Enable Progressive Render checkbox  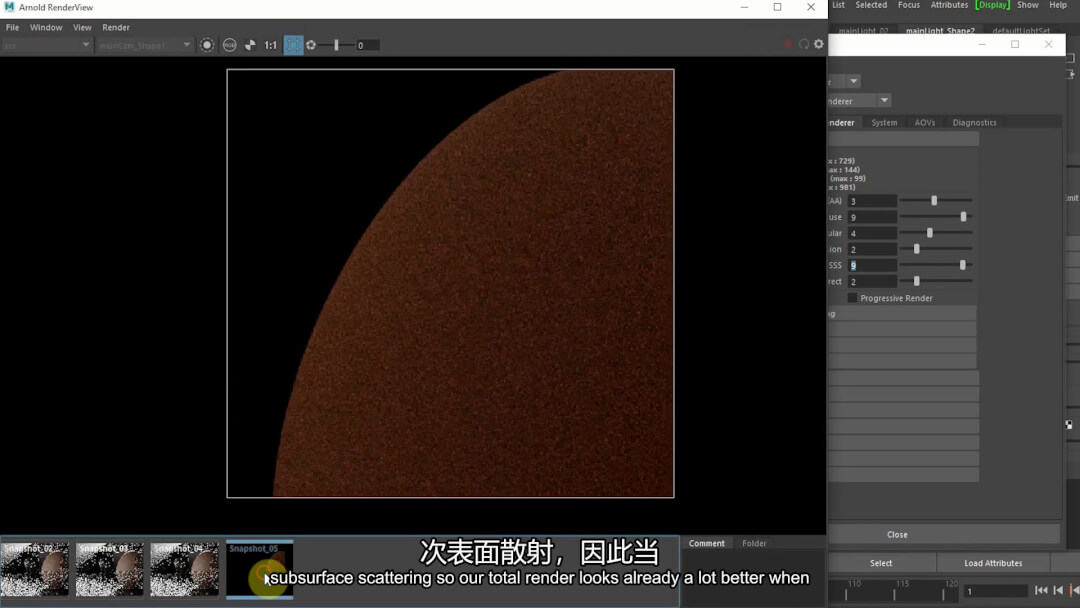852,298
